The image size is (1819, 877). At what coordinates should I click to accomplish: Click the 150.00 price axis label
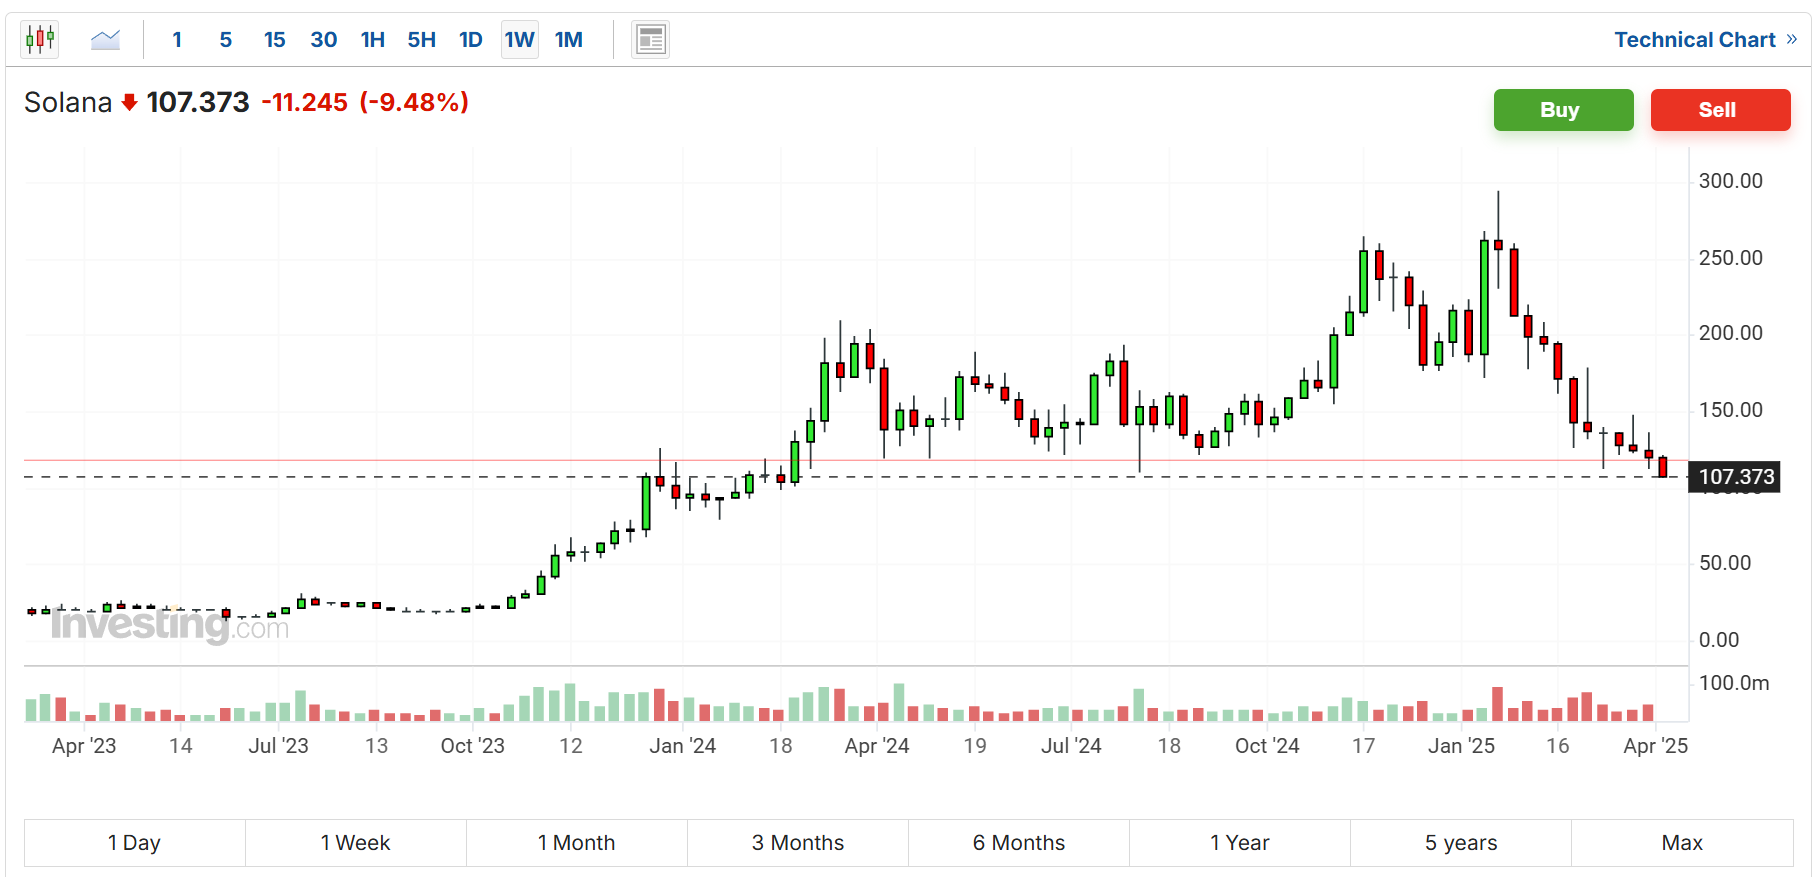[1731, 410]
